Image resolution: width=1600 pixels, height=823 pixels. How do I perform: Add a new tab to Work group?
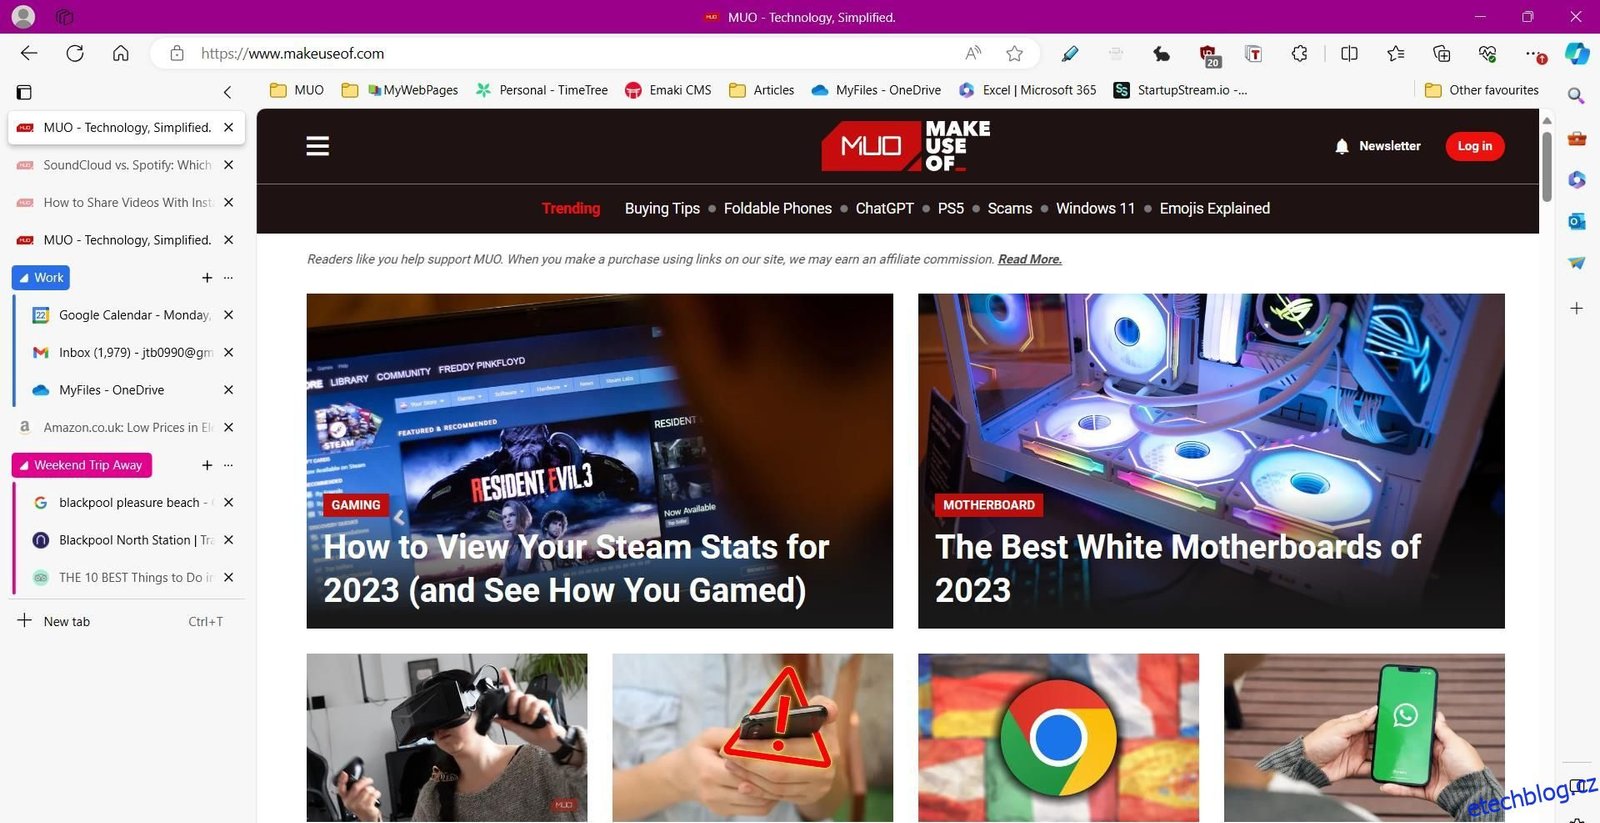coord(207,278)
